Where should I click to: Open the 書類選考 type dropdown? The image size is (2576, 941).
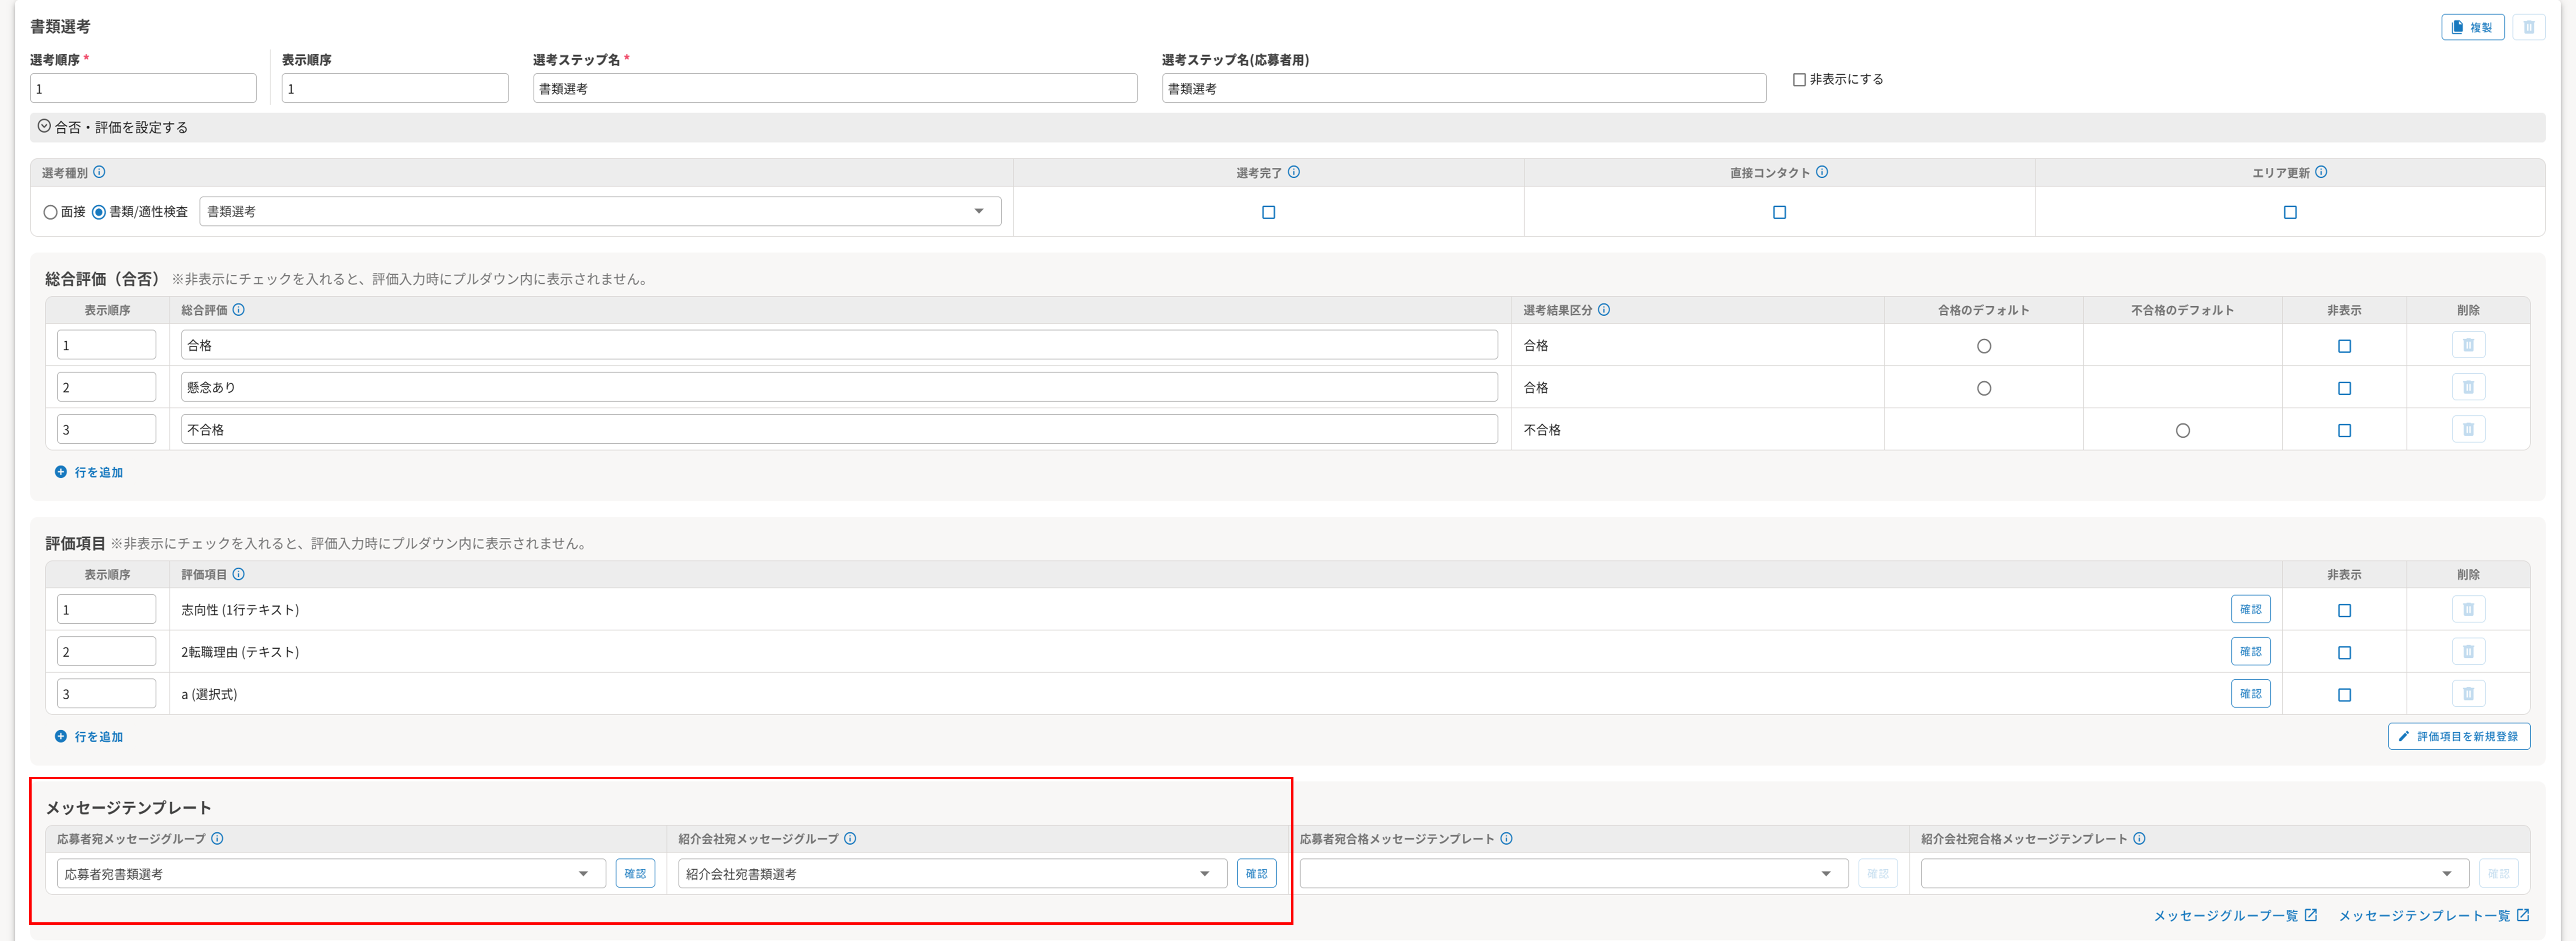tap(600, 211)
